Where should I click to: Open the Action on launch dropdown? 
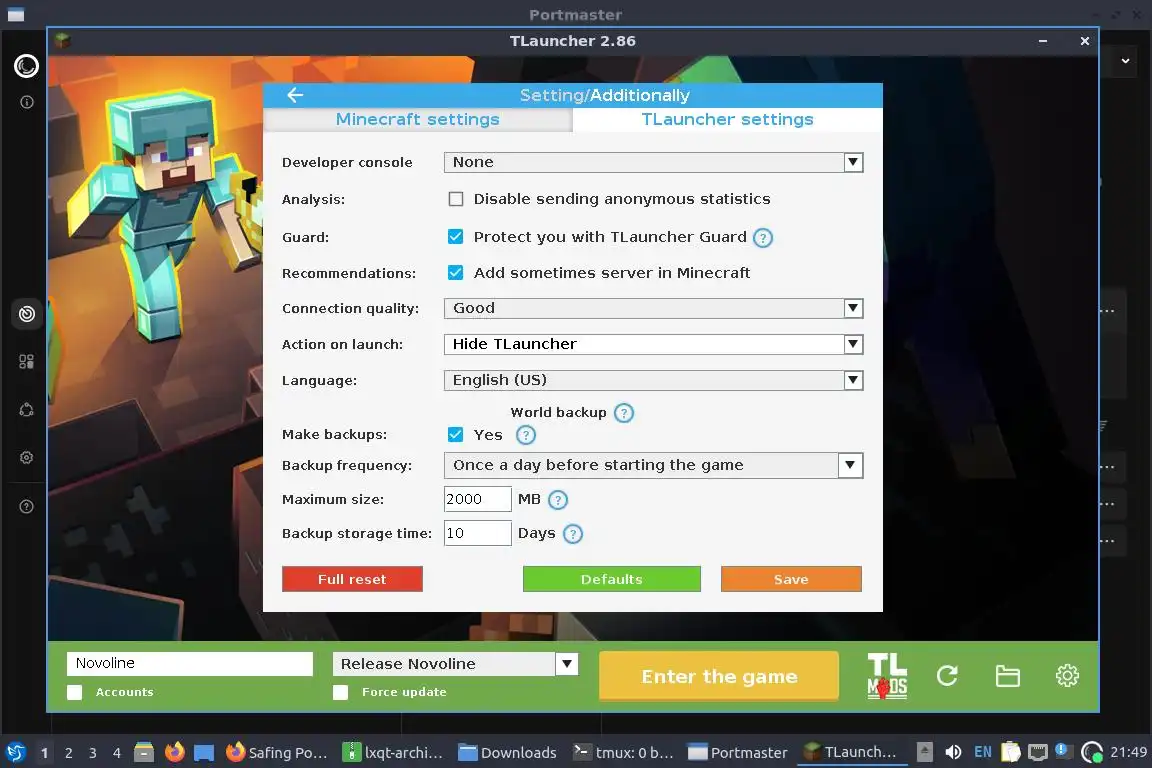653,345
